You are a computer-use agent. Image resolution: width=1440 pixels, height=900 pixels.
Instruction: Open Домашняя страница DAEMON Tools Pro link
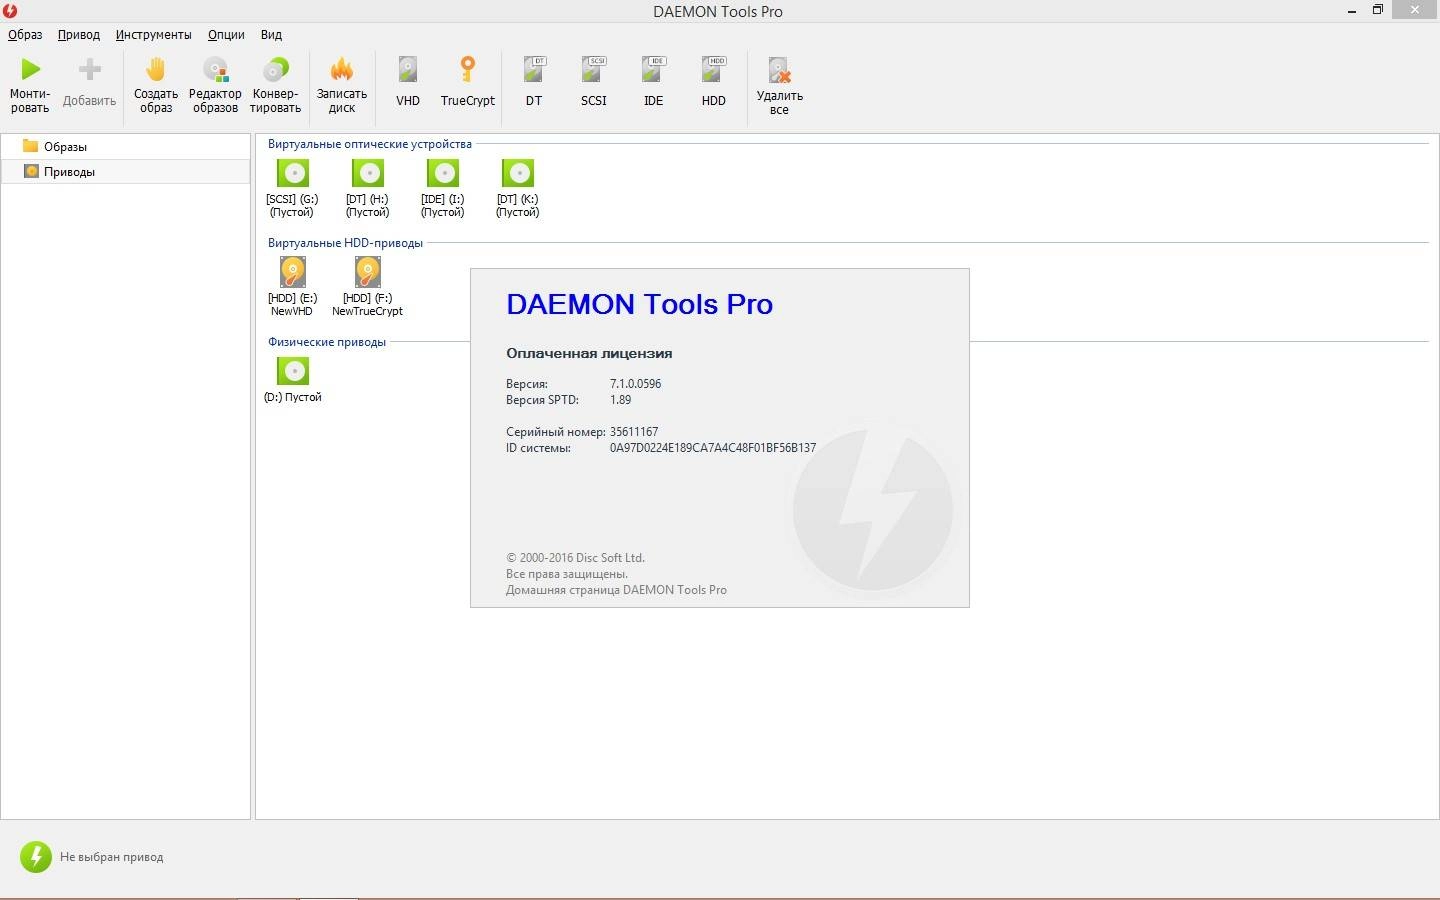(x=616, y=590)
